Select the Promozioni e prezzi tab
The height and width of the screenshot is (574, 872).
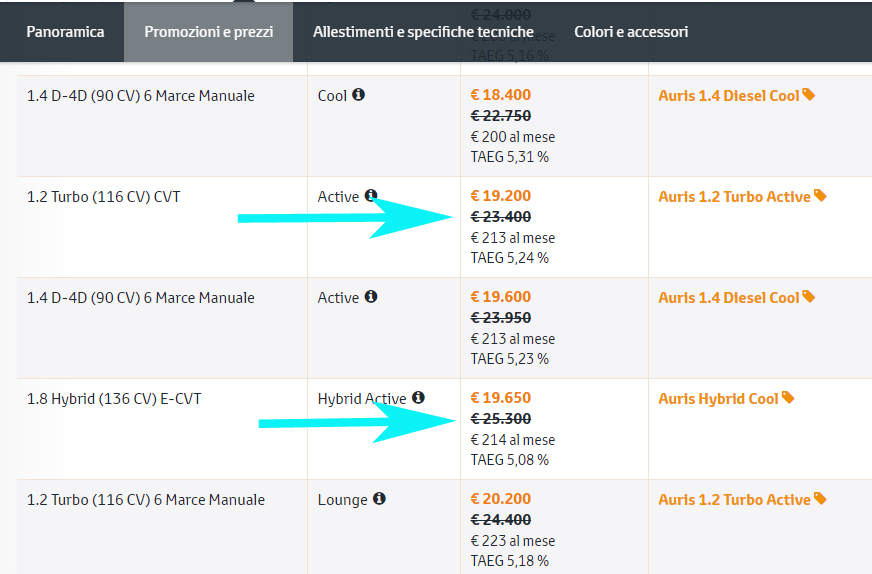(x=208, y=32)
